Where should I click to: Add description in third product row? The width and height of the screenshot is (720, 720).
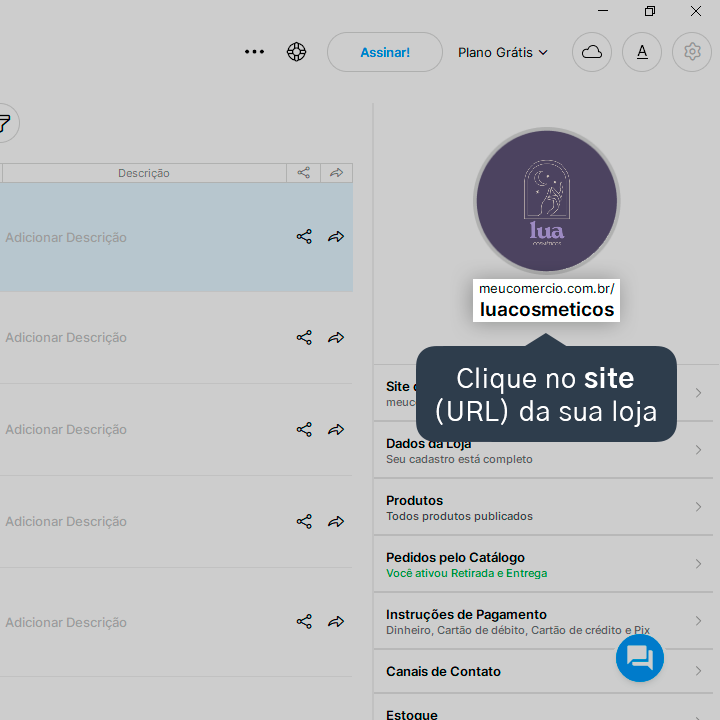coord(66,429)
